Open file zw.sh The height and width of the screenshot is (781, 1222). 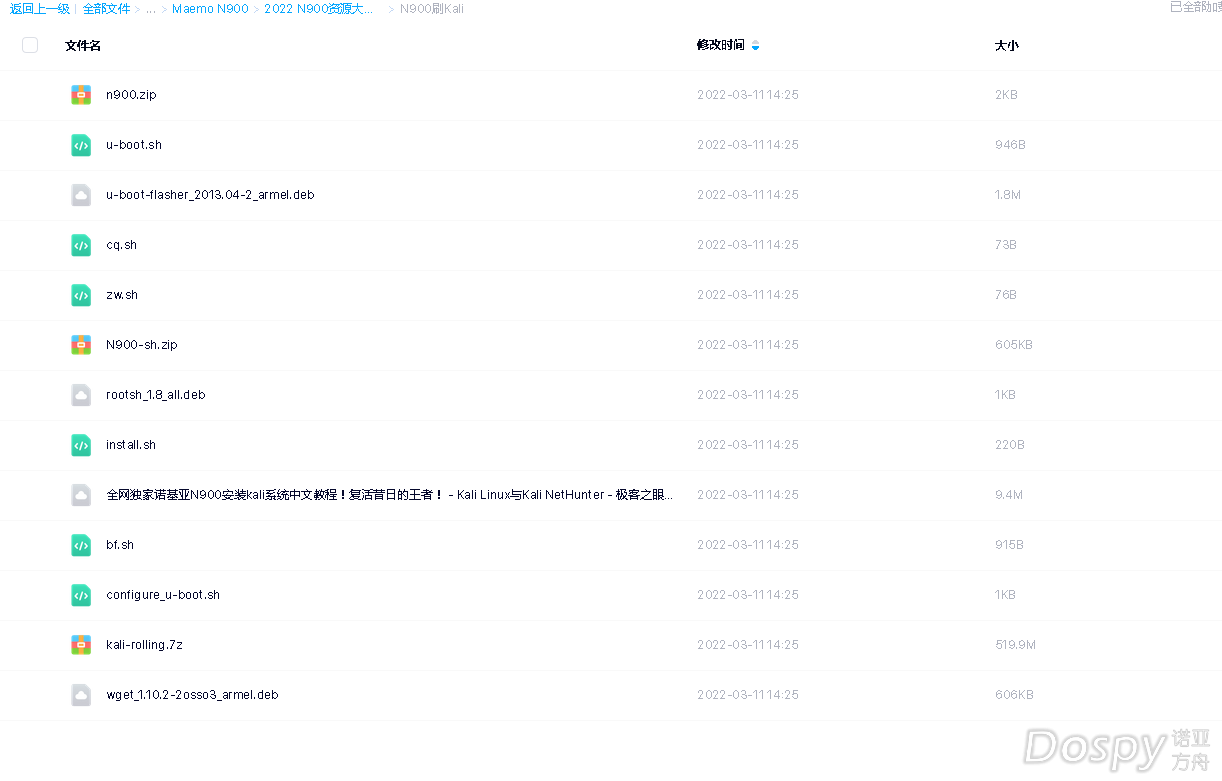click(x=122, y=295)
